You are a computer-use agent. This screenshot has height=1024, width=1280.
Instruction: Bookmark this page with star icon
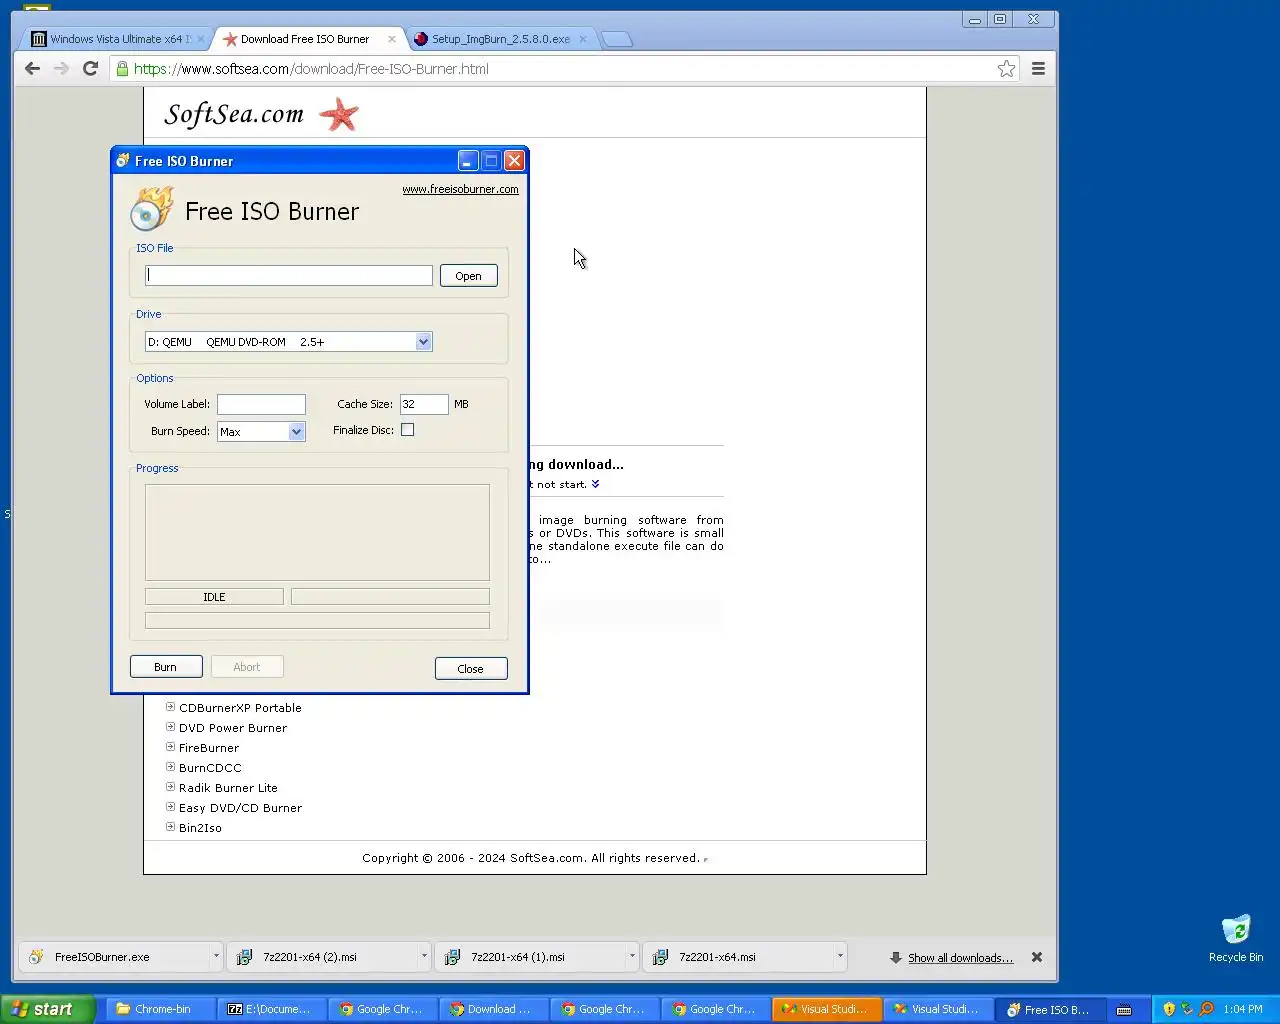tap(1006, 68)
